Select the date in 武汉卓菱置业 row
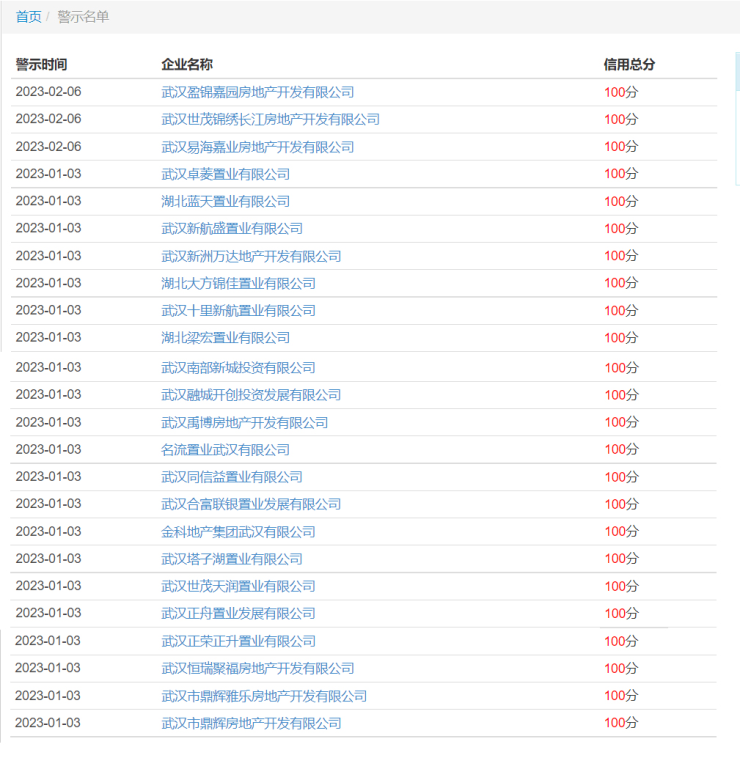 [x=48, y=174]
